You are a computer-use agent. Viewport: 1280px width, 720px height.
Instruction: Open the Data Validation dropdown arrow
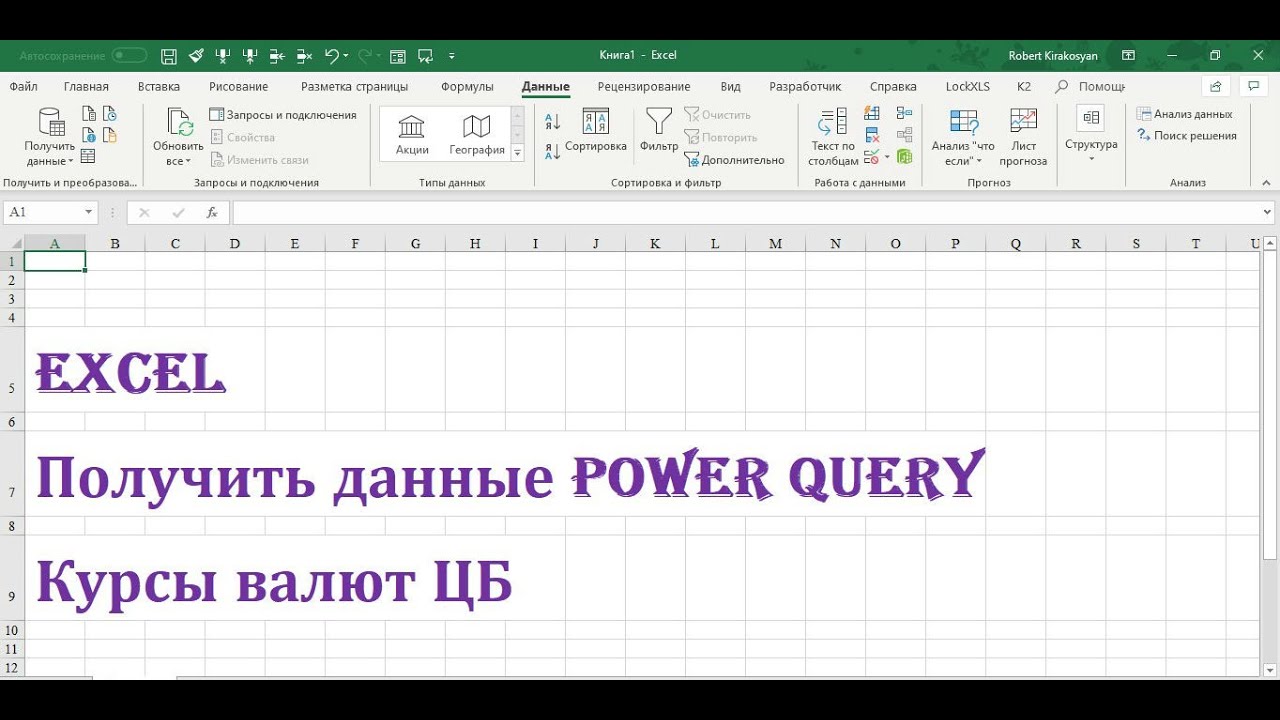point(886,158)
